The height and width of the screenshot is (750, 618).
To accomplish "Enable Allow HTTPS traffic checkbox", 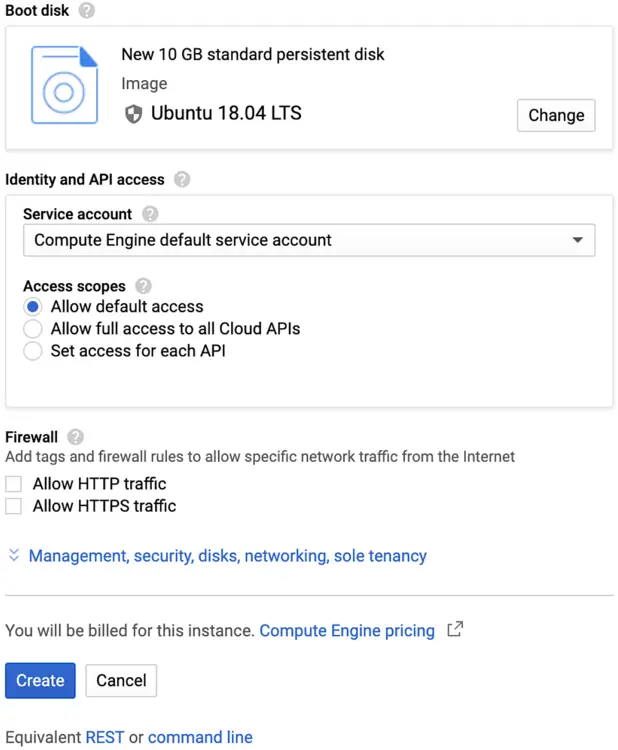I will [14, 507].
